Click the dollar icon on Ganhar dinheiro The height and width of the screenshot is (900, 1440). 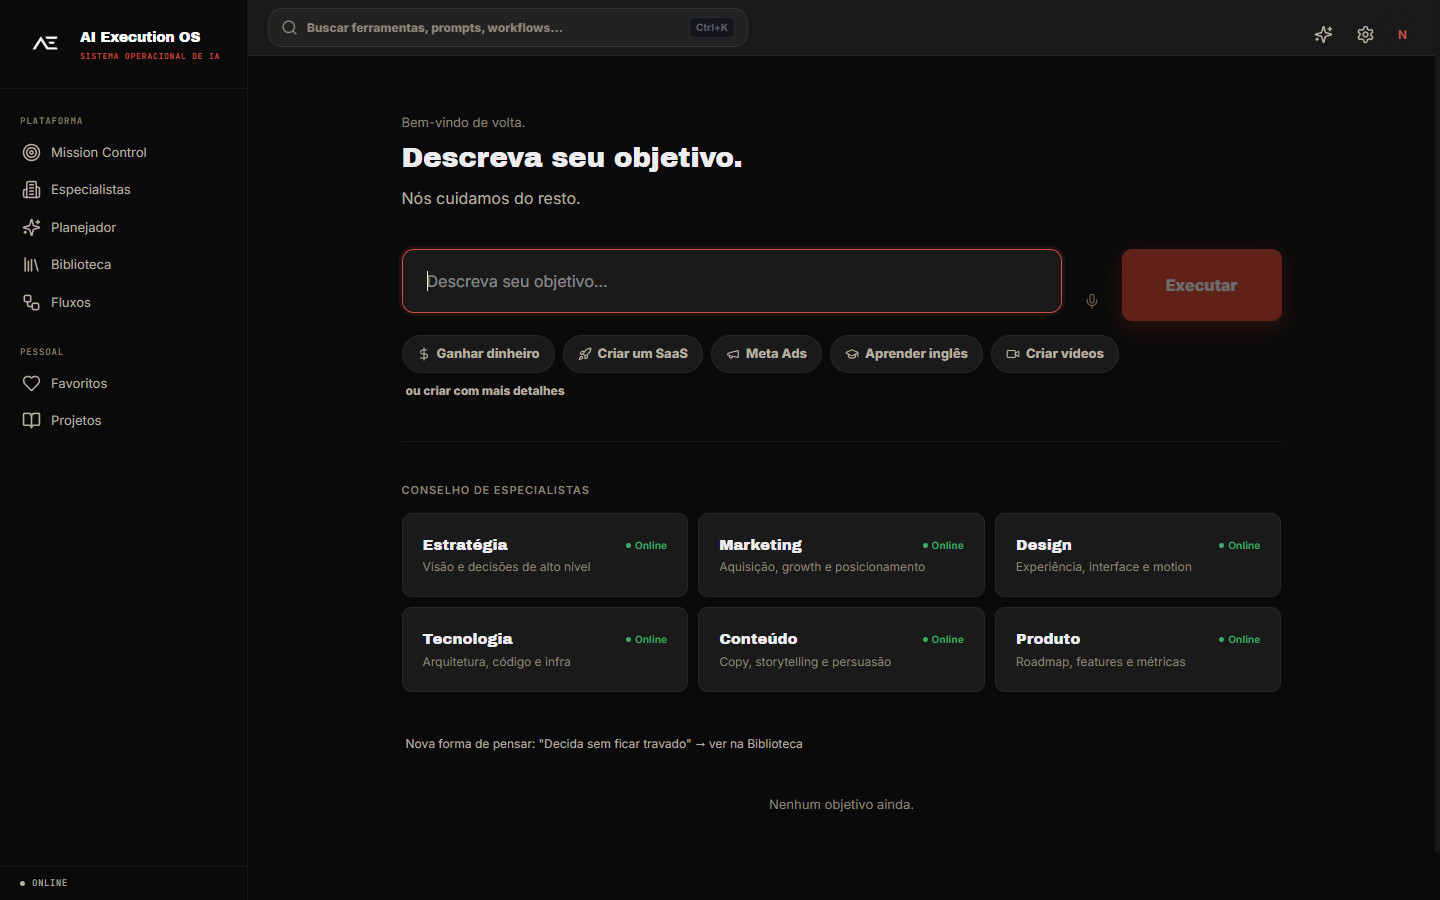pos(424,354)
